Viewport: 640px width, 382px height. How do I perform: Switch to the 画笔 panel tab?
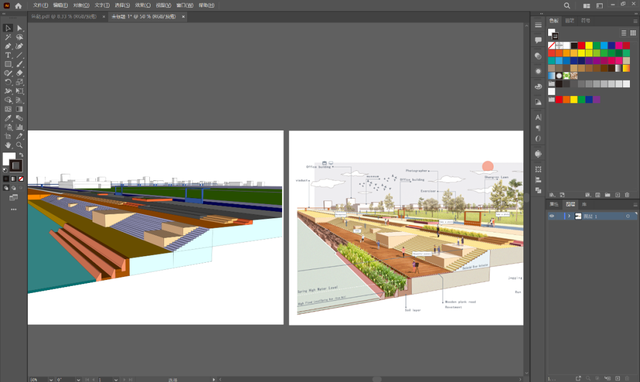[x=570, y=20]
